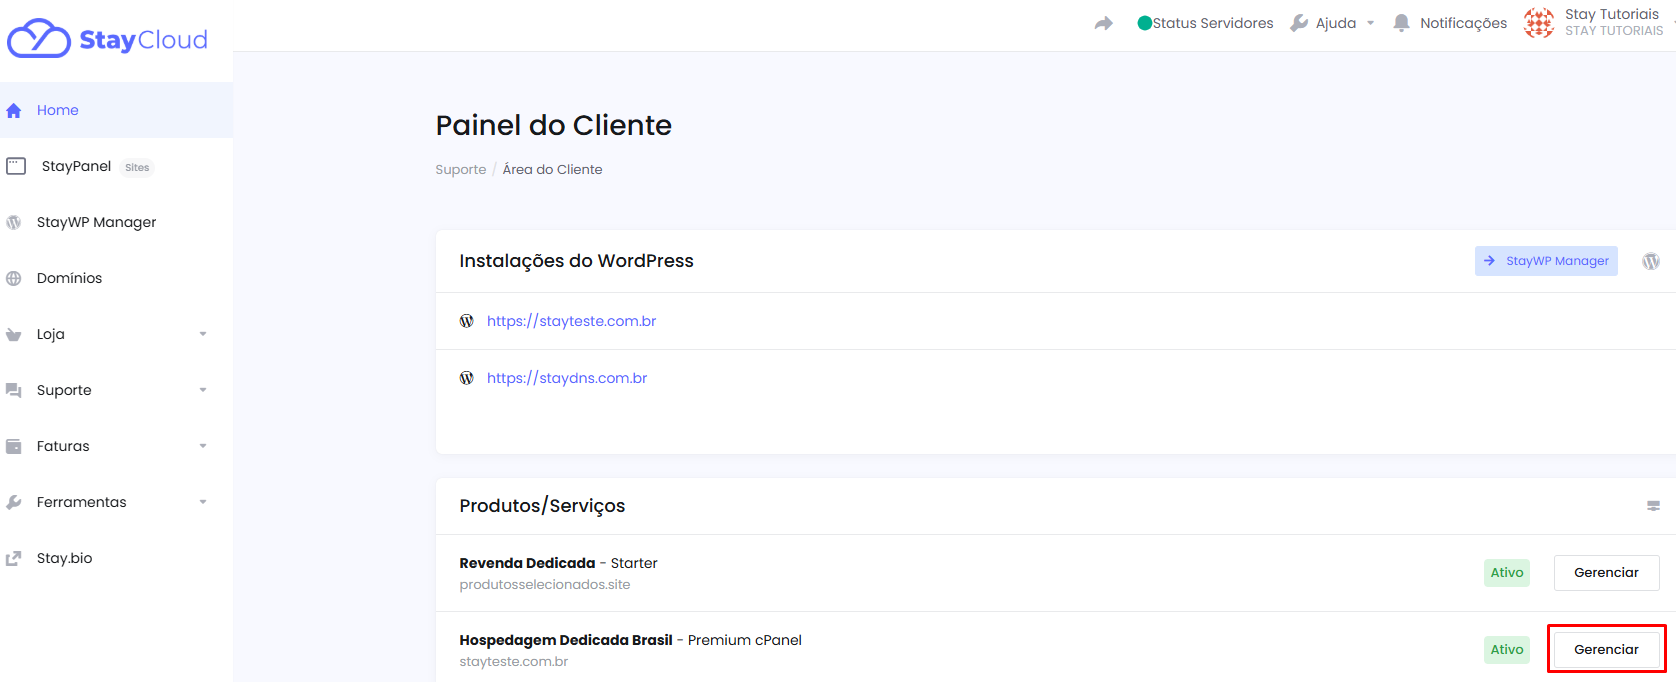Click the STAY TUTORIAIS account subtitle
Viewport: 1676px width, 682px height.
tap(1614, 31)
